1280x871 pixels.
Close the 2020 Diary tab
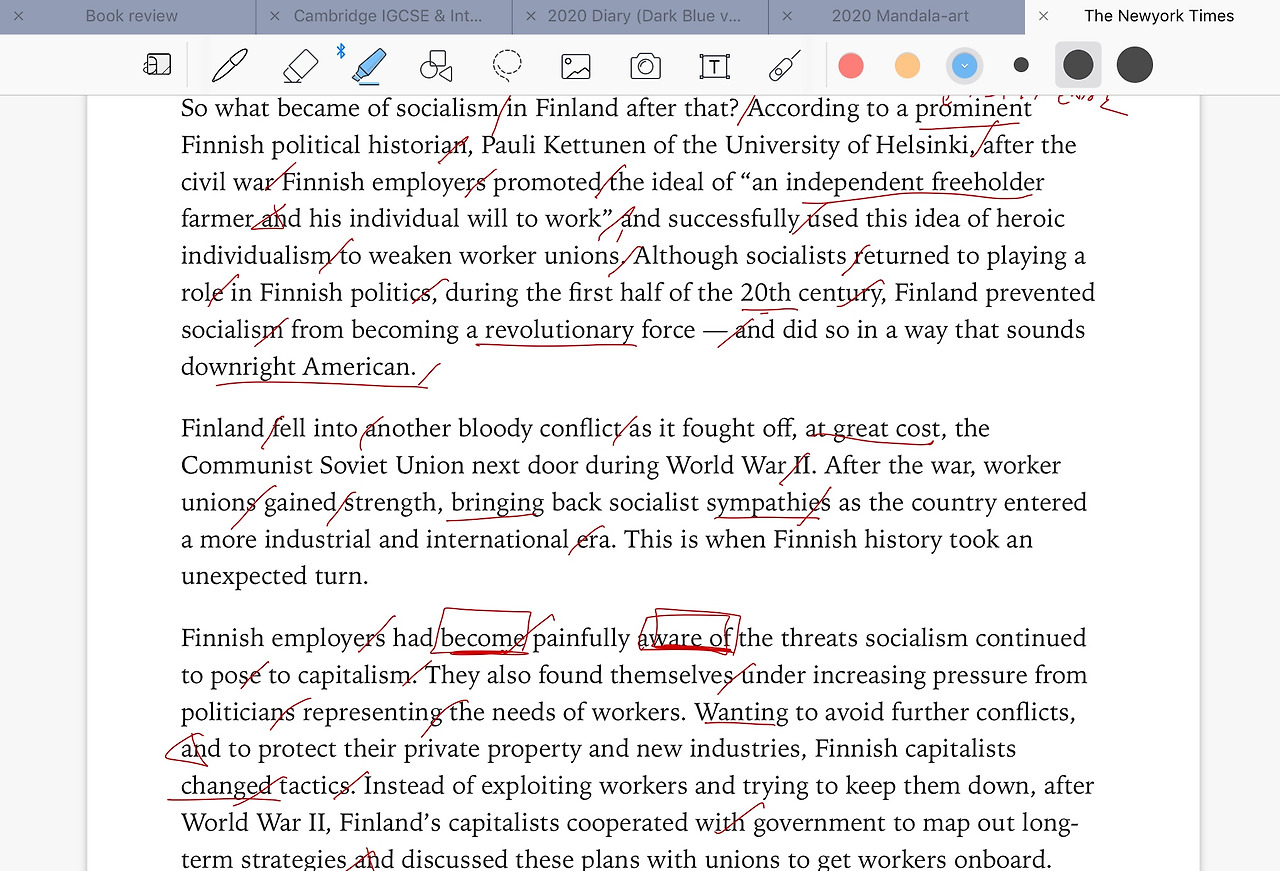tap(530, 16)
